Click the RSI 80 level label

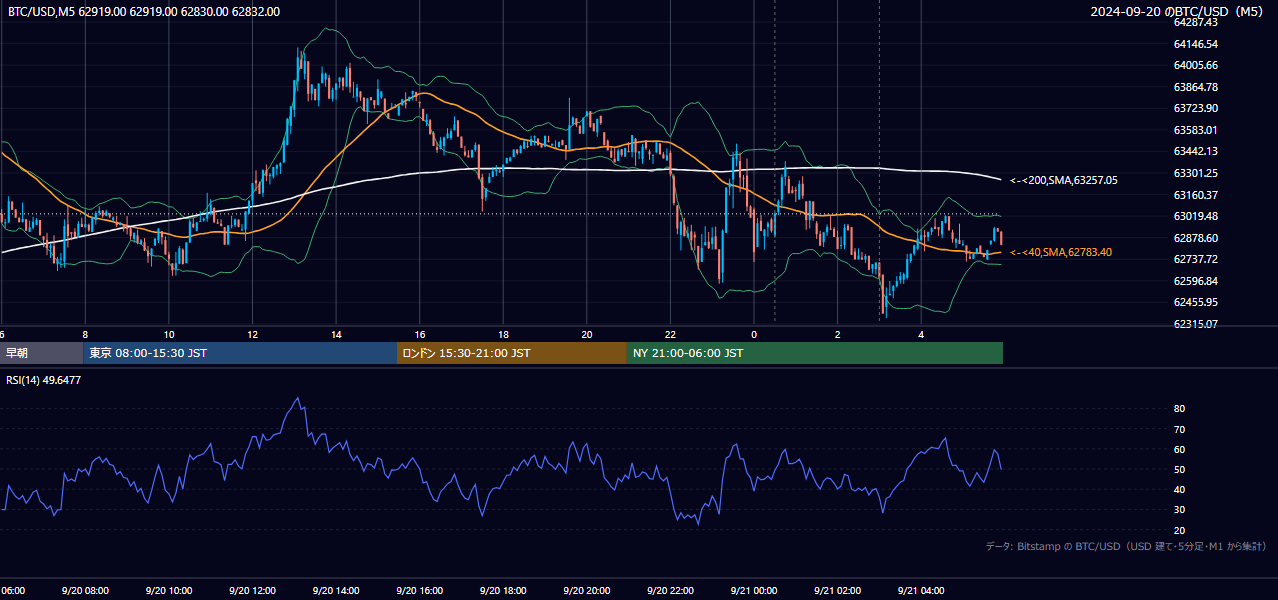pyautogui.click(x=1179, y=409)
